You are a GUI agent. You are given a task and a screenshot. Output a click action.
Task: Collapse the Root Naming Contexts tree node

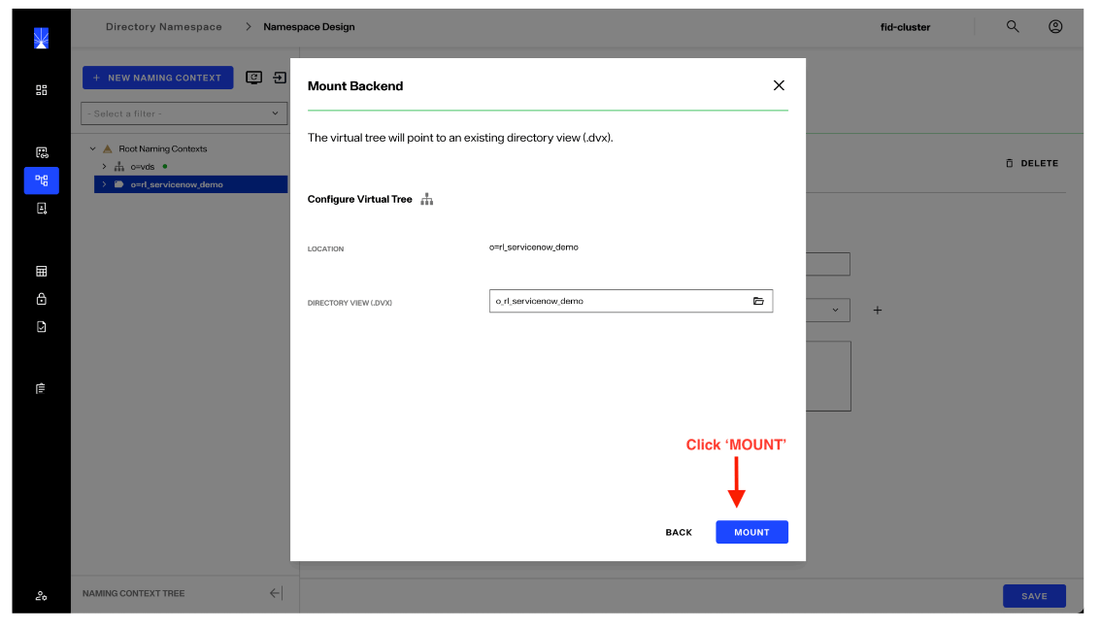93,149
